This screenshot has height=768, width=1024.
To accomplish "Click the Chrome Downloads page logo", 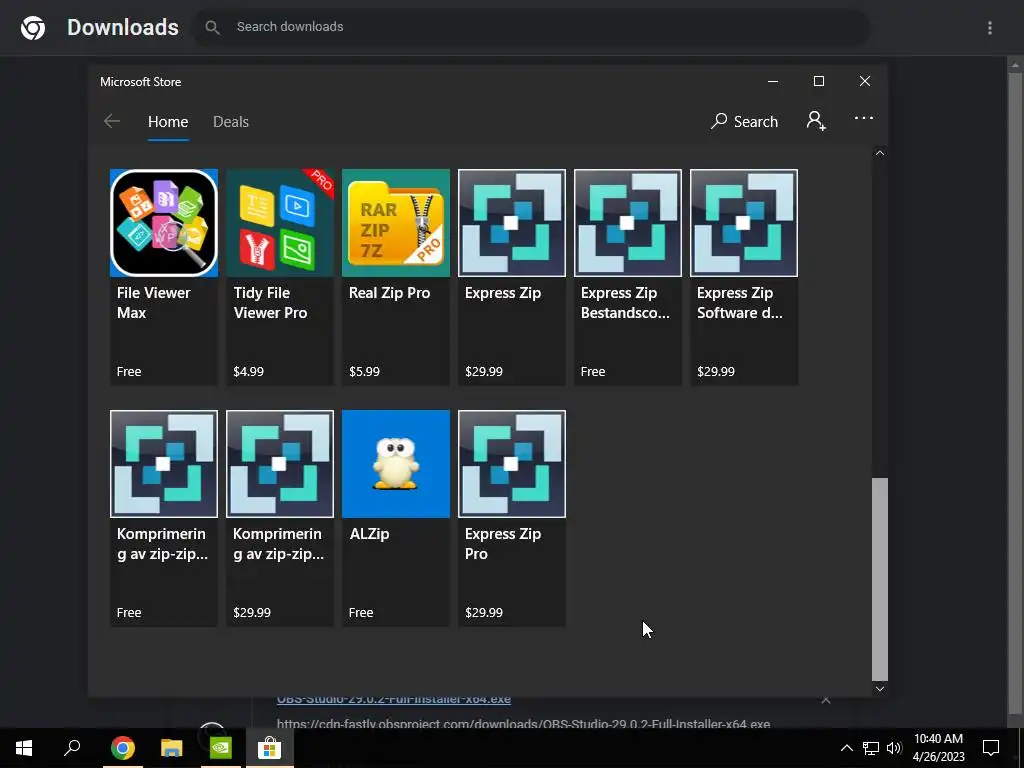I will pos(33,27).
